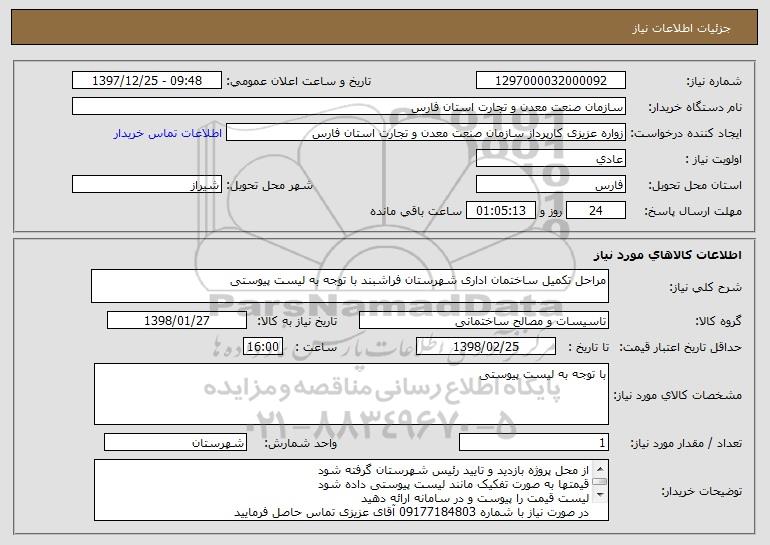Screen dimensions: 770x545
Task: Click the label مهلت ارسال پاسخ
Action: [x=693, y=211]
